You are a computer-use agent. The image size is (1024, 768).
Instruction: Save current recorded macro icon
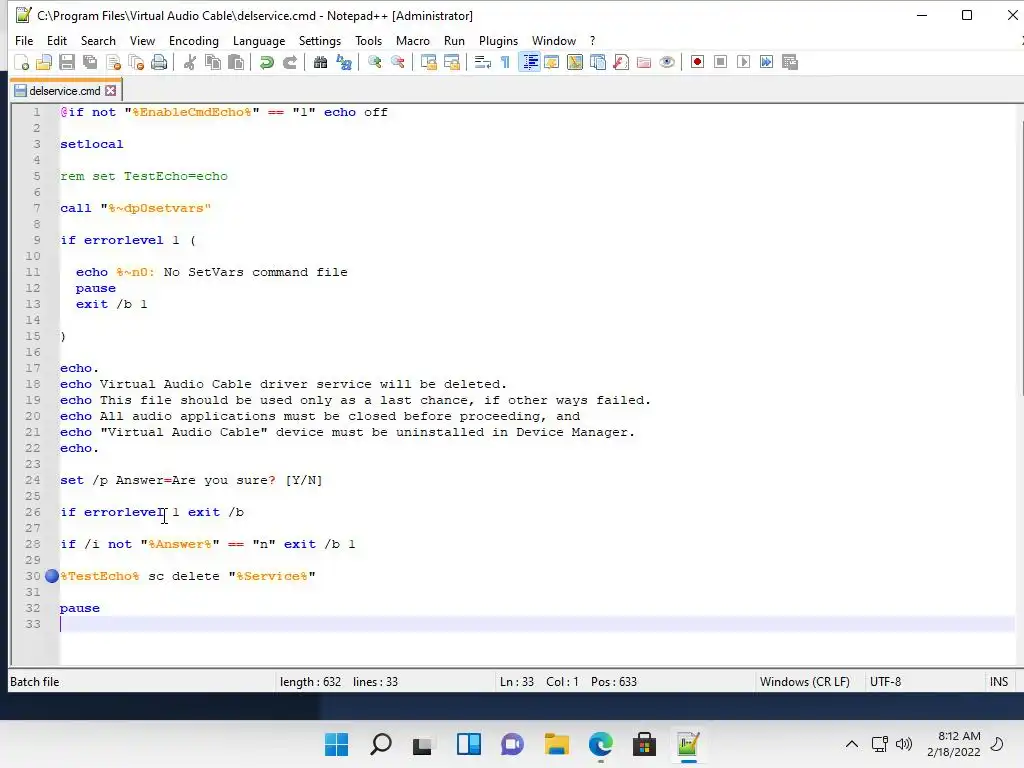point(790,62)
